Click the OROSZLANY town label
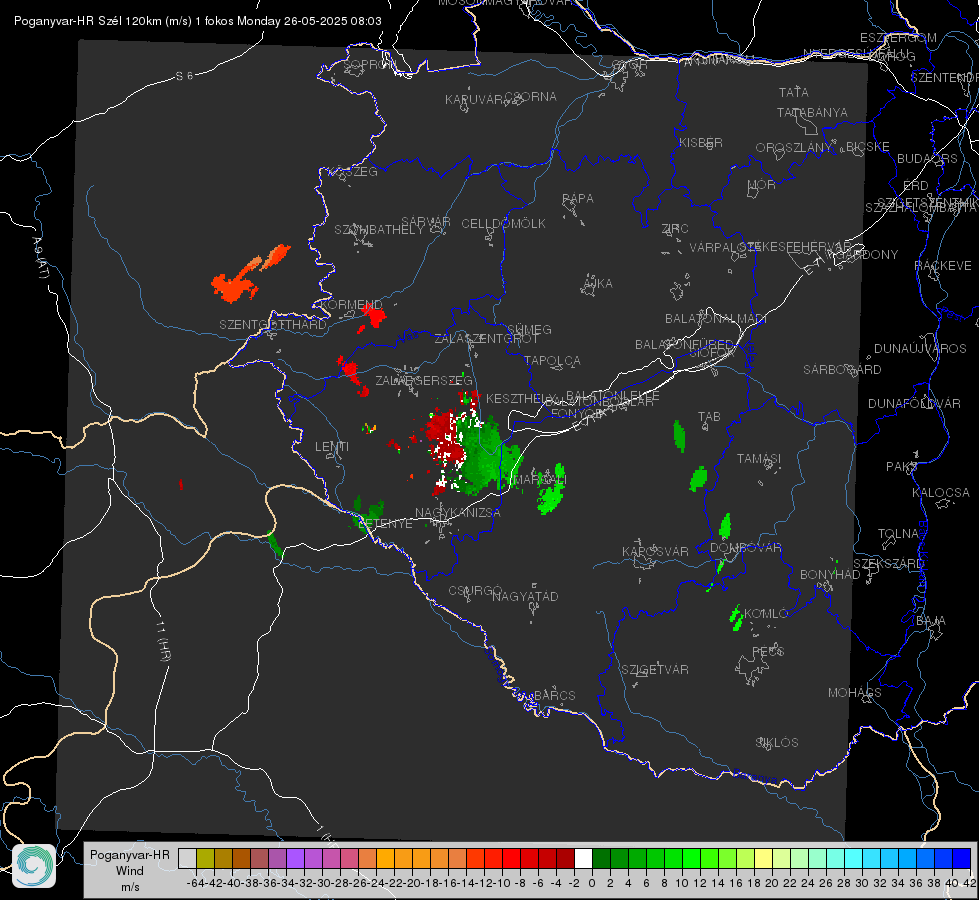The height and width of the screenshot is (900, 979). coord(794,147)
